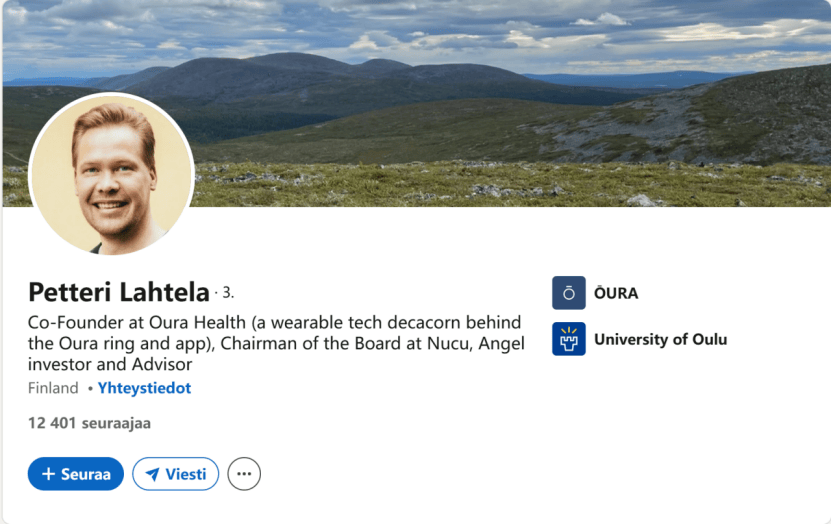The width and height of the screenshot is (832, 525).
Task: Click the University of Oulu logo icon
Action: pos(568,339)
